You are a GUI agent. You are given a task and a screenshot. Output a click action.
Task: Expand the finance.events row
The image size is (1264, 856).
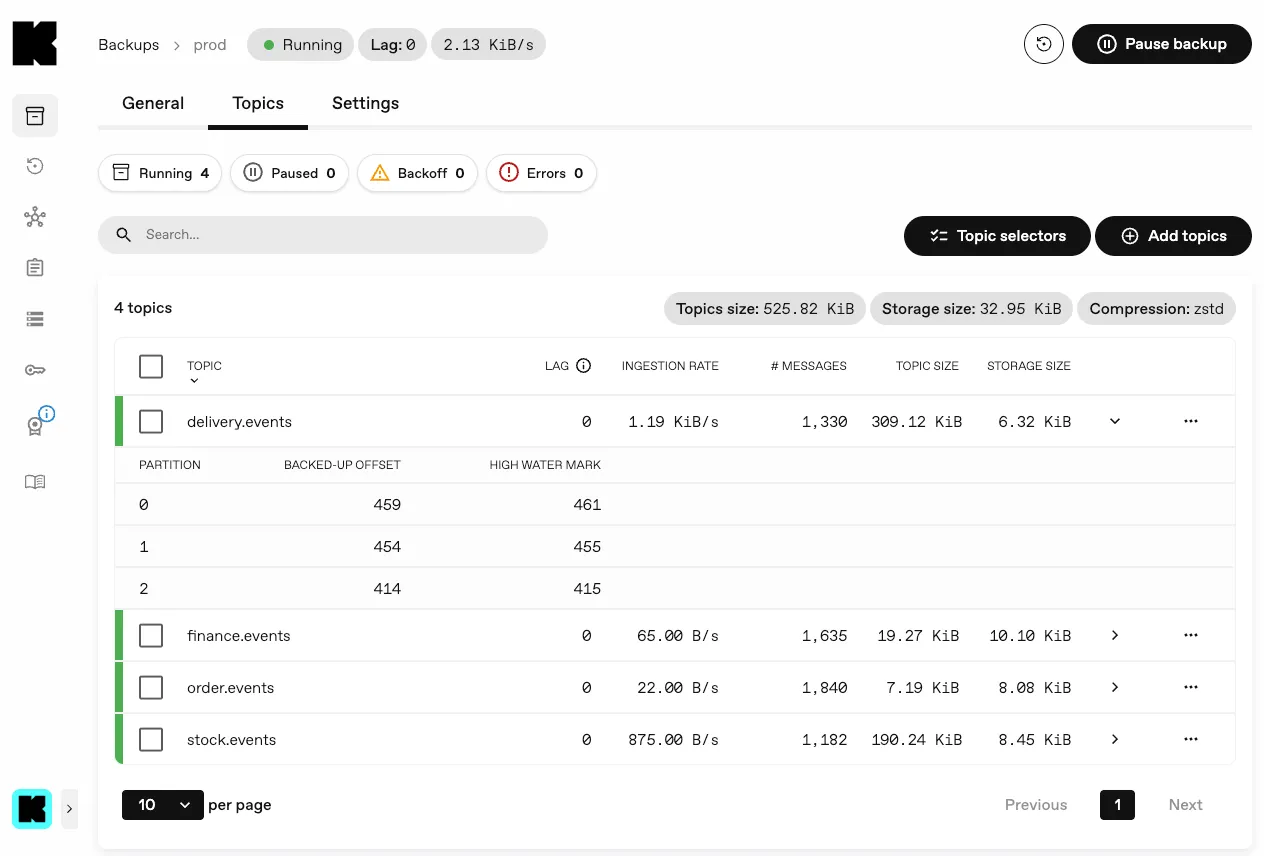point(1115,636)
